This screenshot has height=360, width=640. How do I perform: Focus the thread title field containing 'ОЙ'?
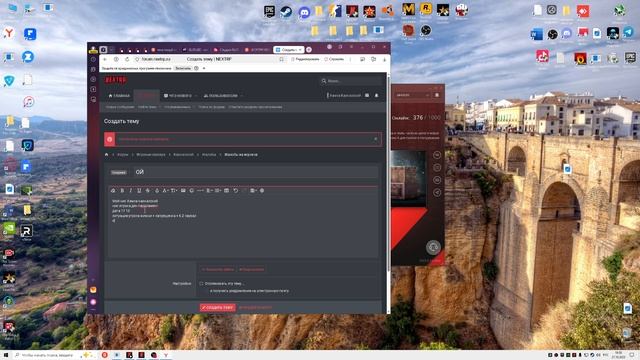point(255,172)
